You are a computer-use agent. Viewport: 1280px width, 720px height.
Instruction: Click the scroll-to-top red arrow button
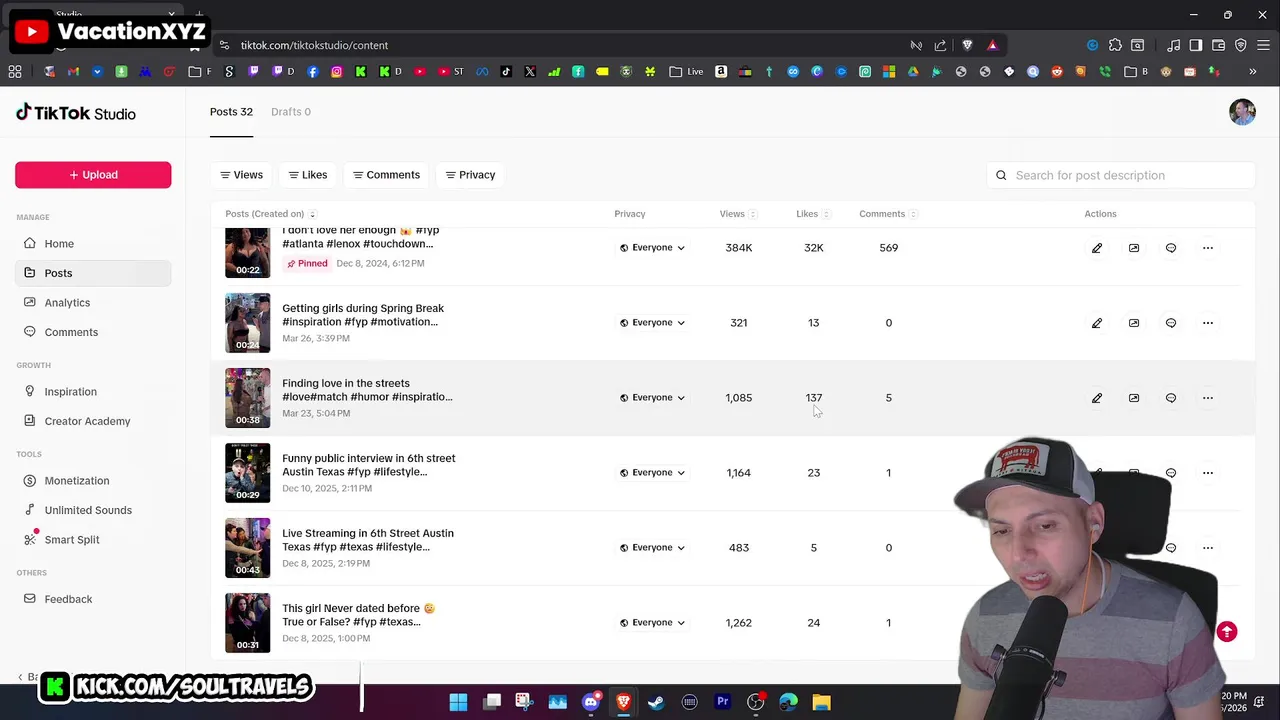[1227, 632]
